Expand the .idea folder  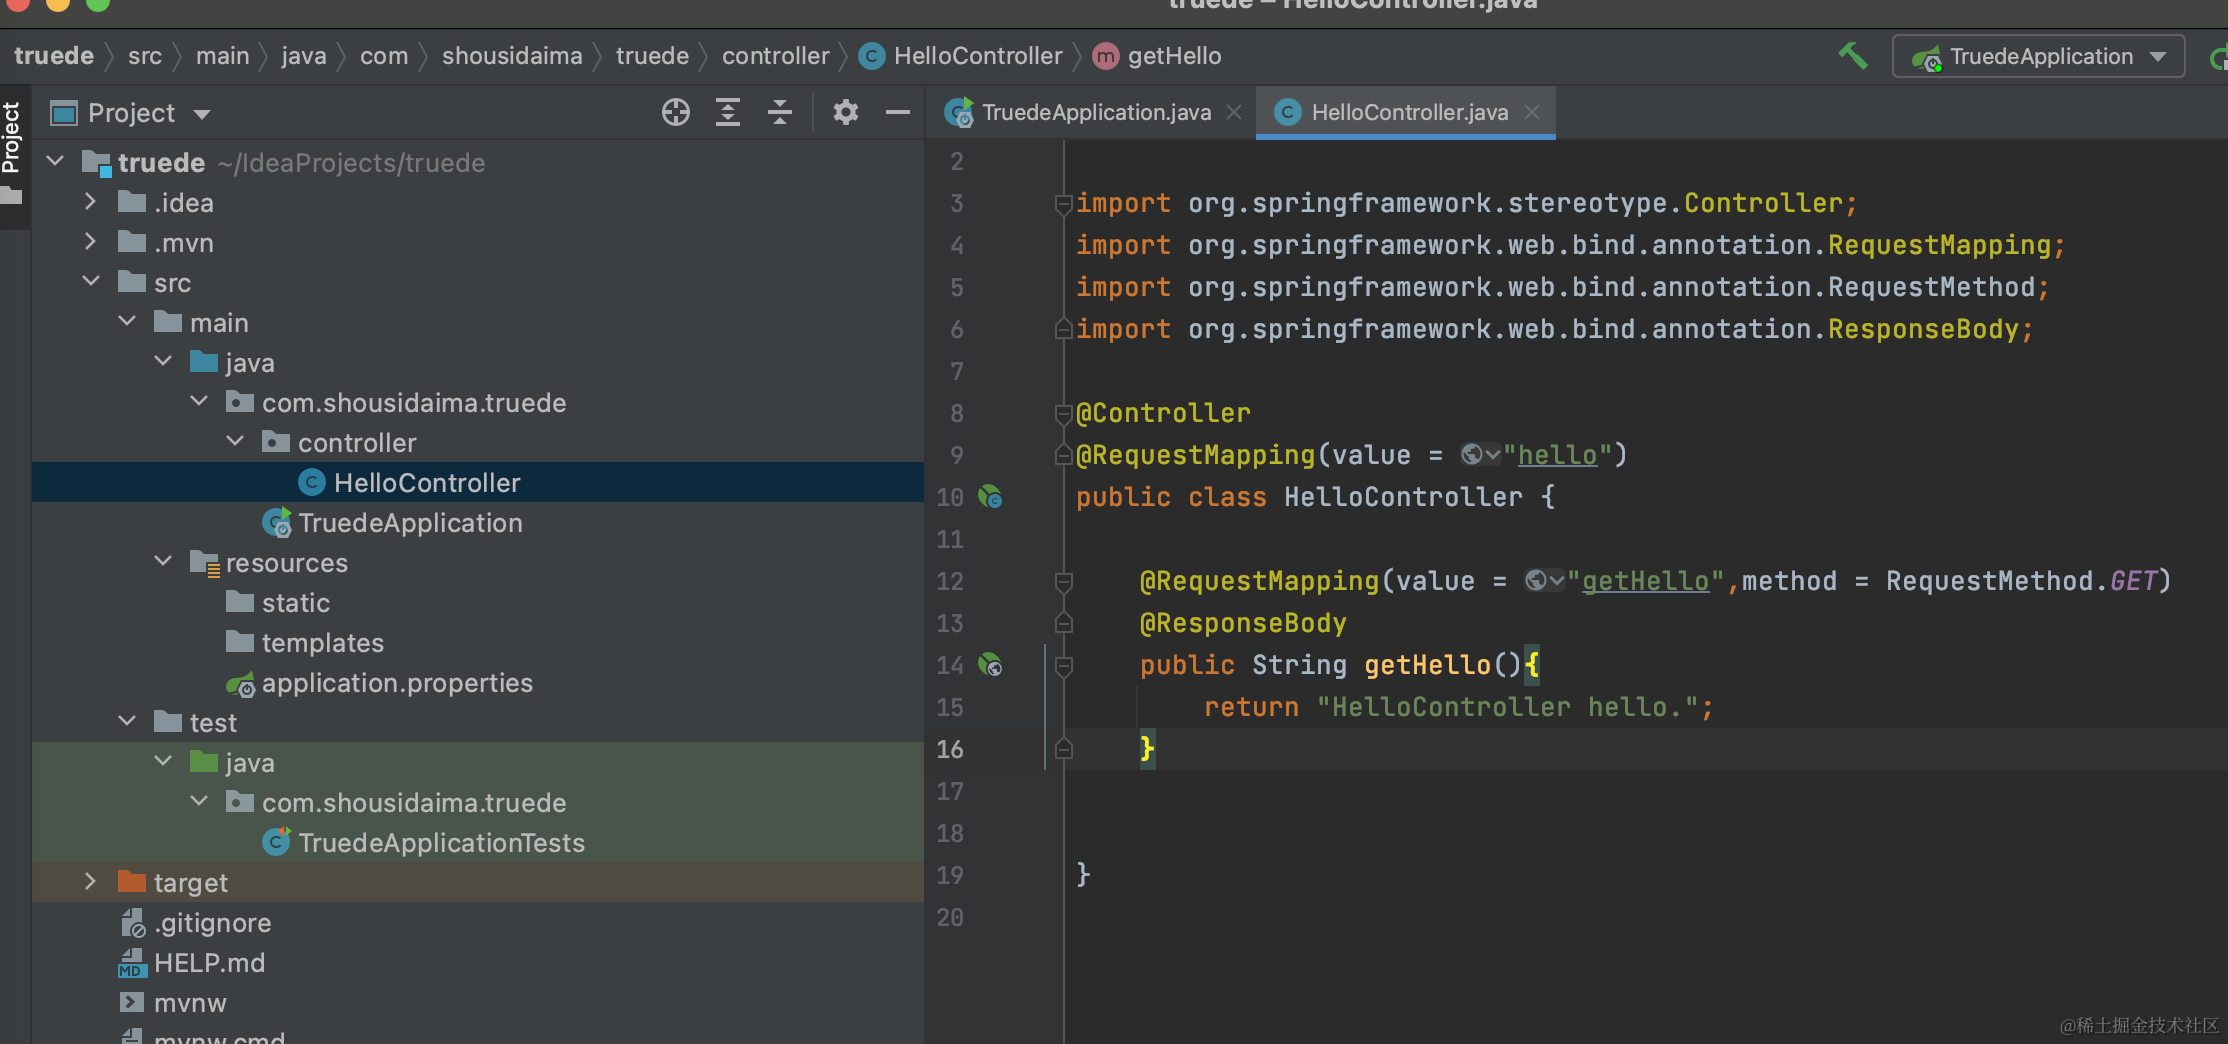[91, 202]
